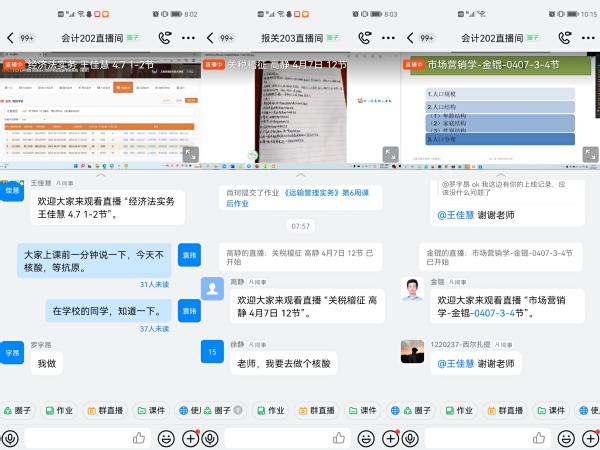The image size is (600, 450).
Task: Switch to the 作业 tab under 罗宇昂's message
Action: point(58,410)
